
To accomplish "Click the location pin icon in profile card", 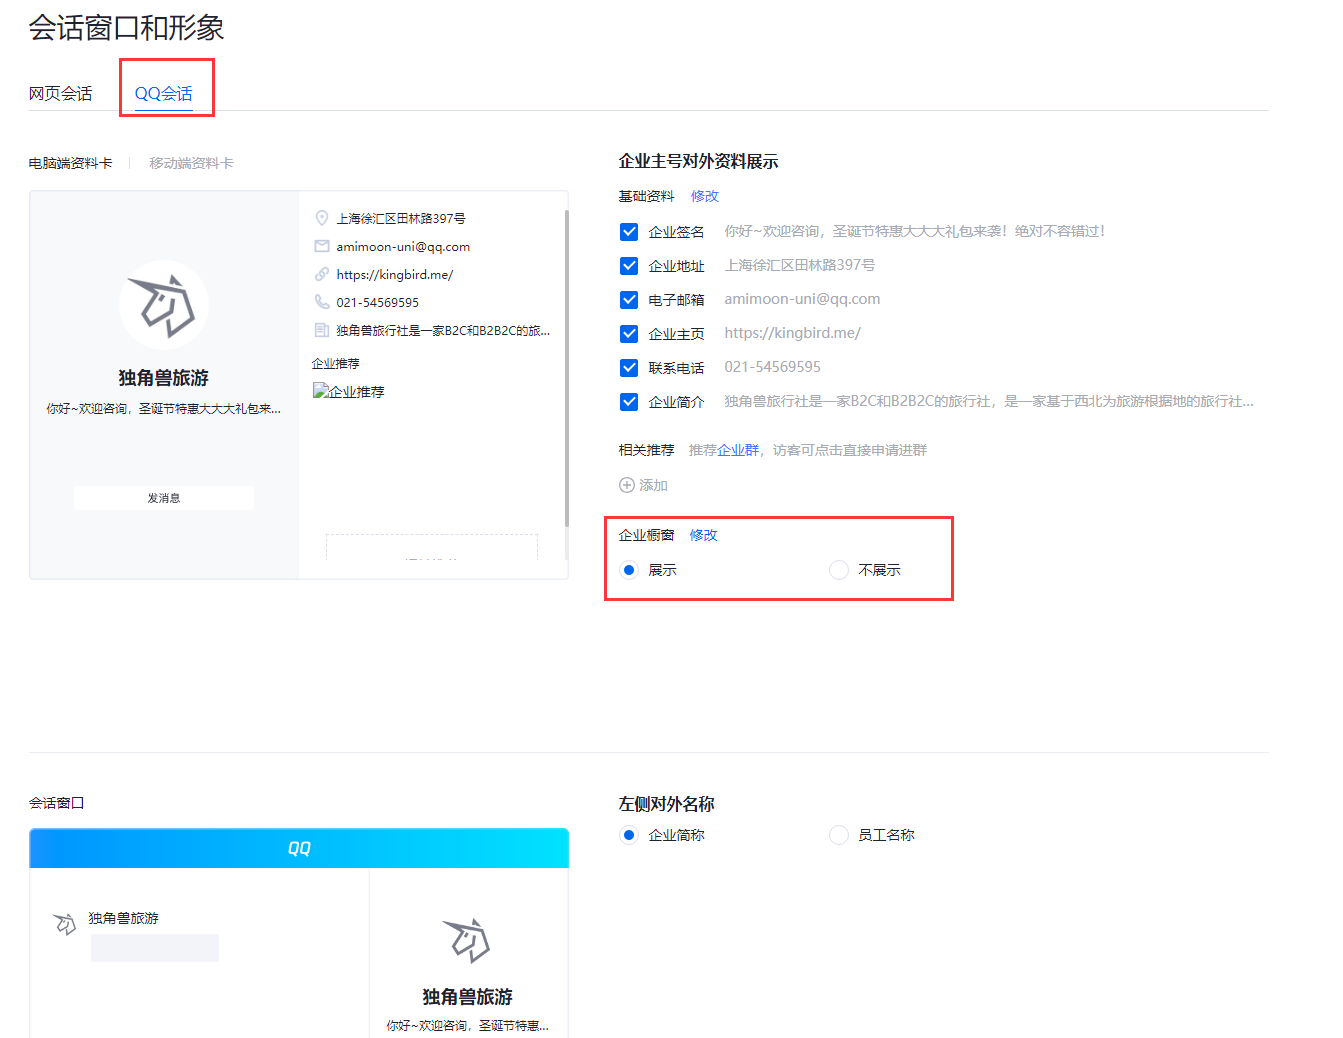I will tap(322, 218).
